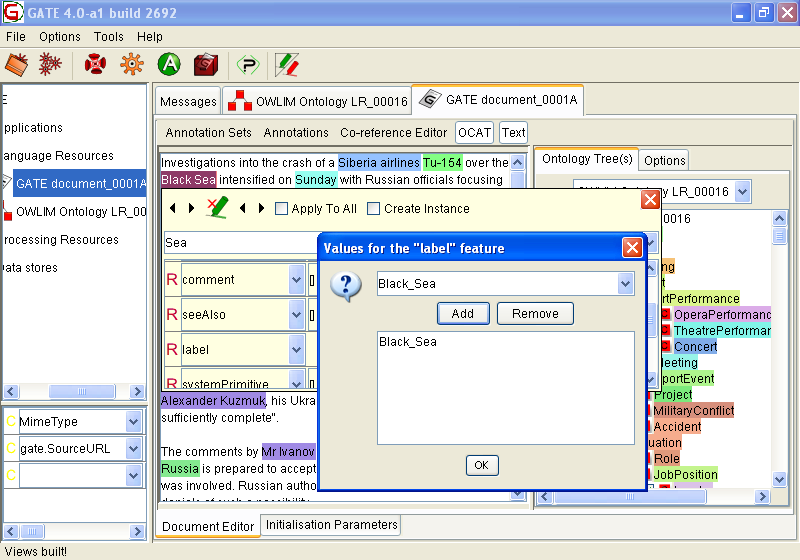The height and width of the screenshot is (560, 800).
Task: Click the orange gear processing resource icon
Action: tap(131, 65)
